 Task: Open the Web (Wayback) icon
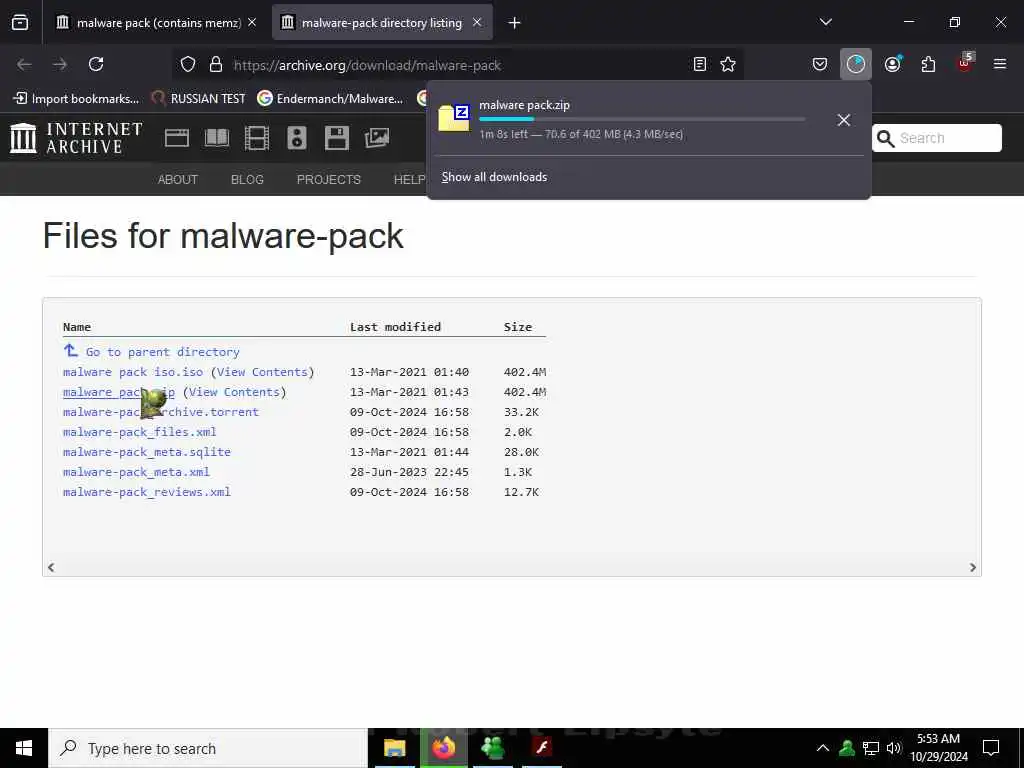tap(177, 138)
